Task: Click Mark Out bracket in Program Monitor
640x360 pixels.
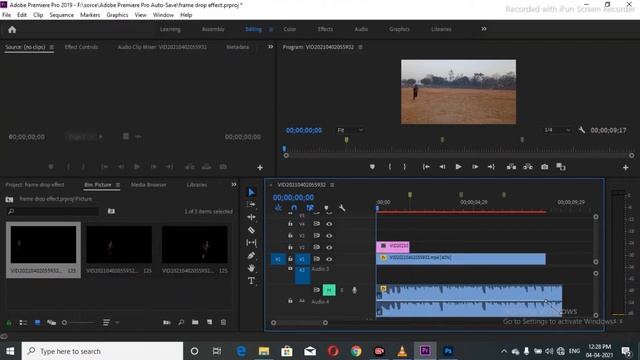Action: click(x=404, y=167)
